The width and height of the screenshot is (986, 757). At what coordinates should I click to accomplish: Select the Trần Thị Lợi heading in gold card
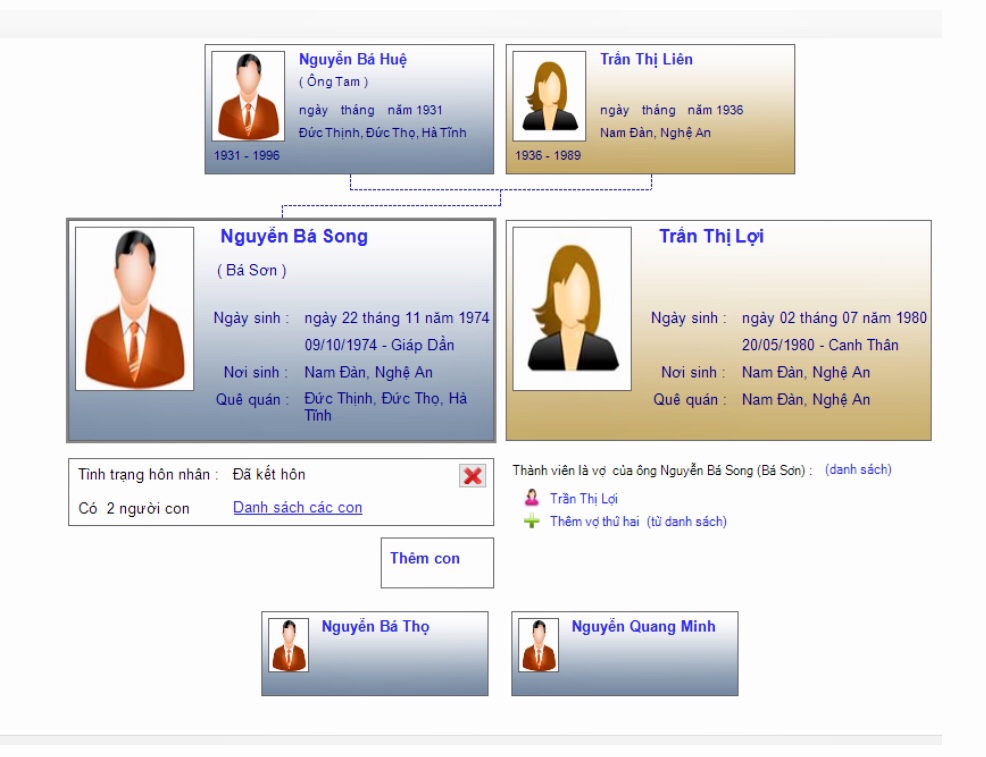(x=711, y=237)
